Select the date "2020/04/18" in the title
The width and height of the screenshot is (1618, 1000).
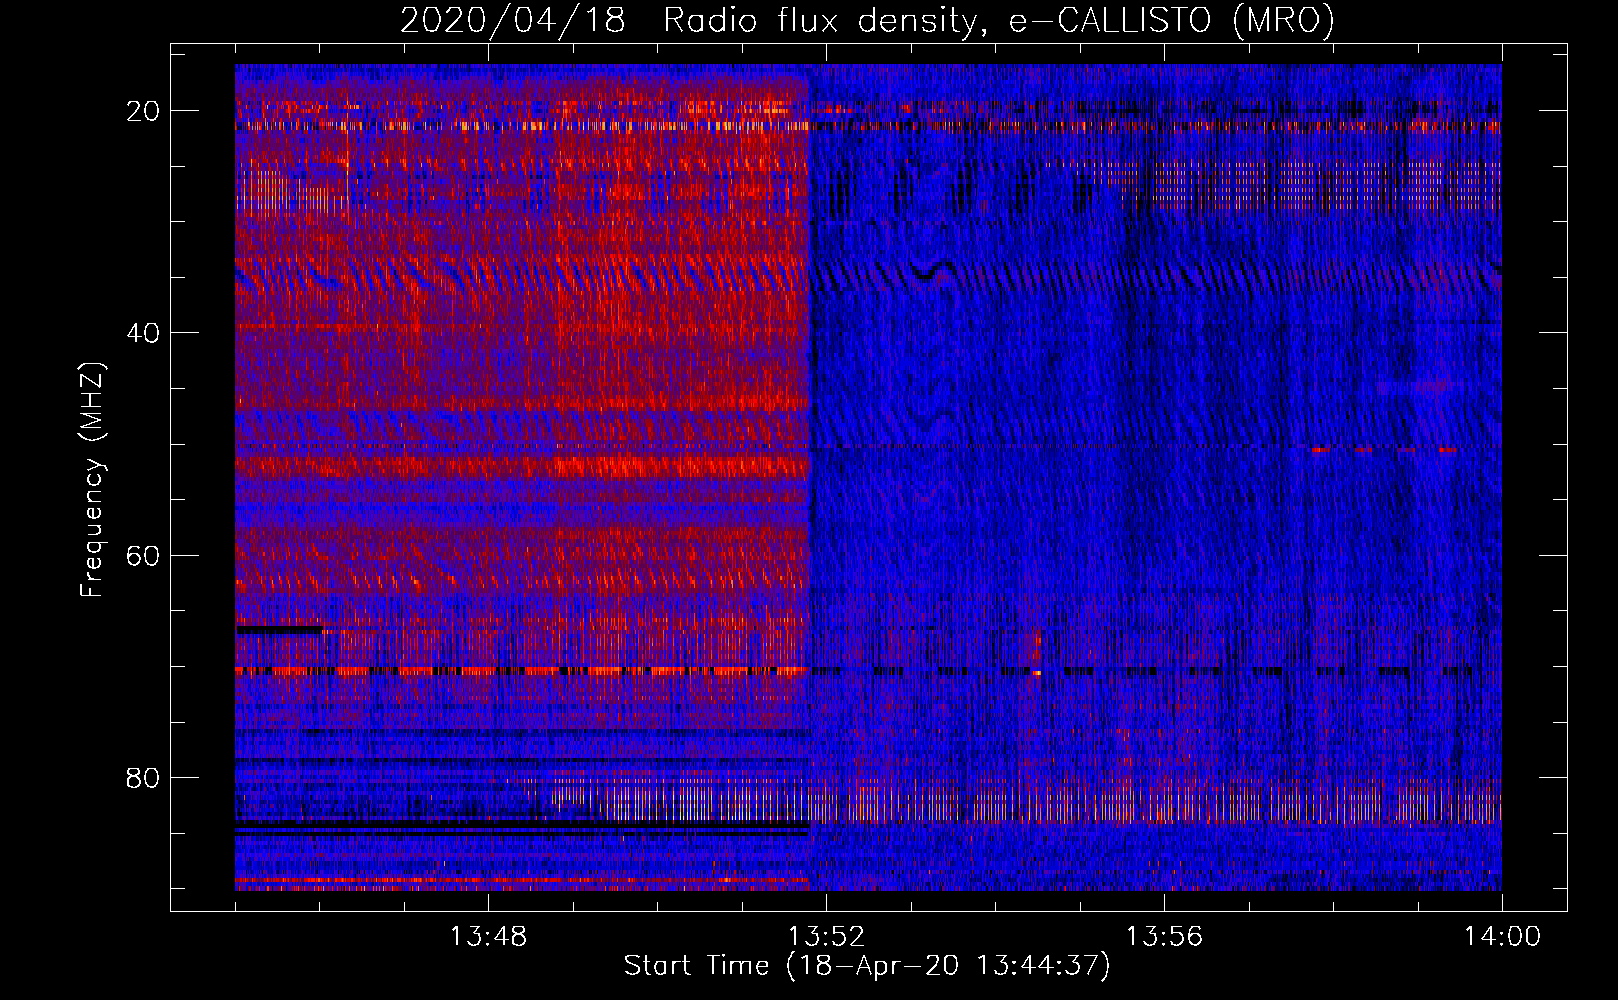(513, 20)
